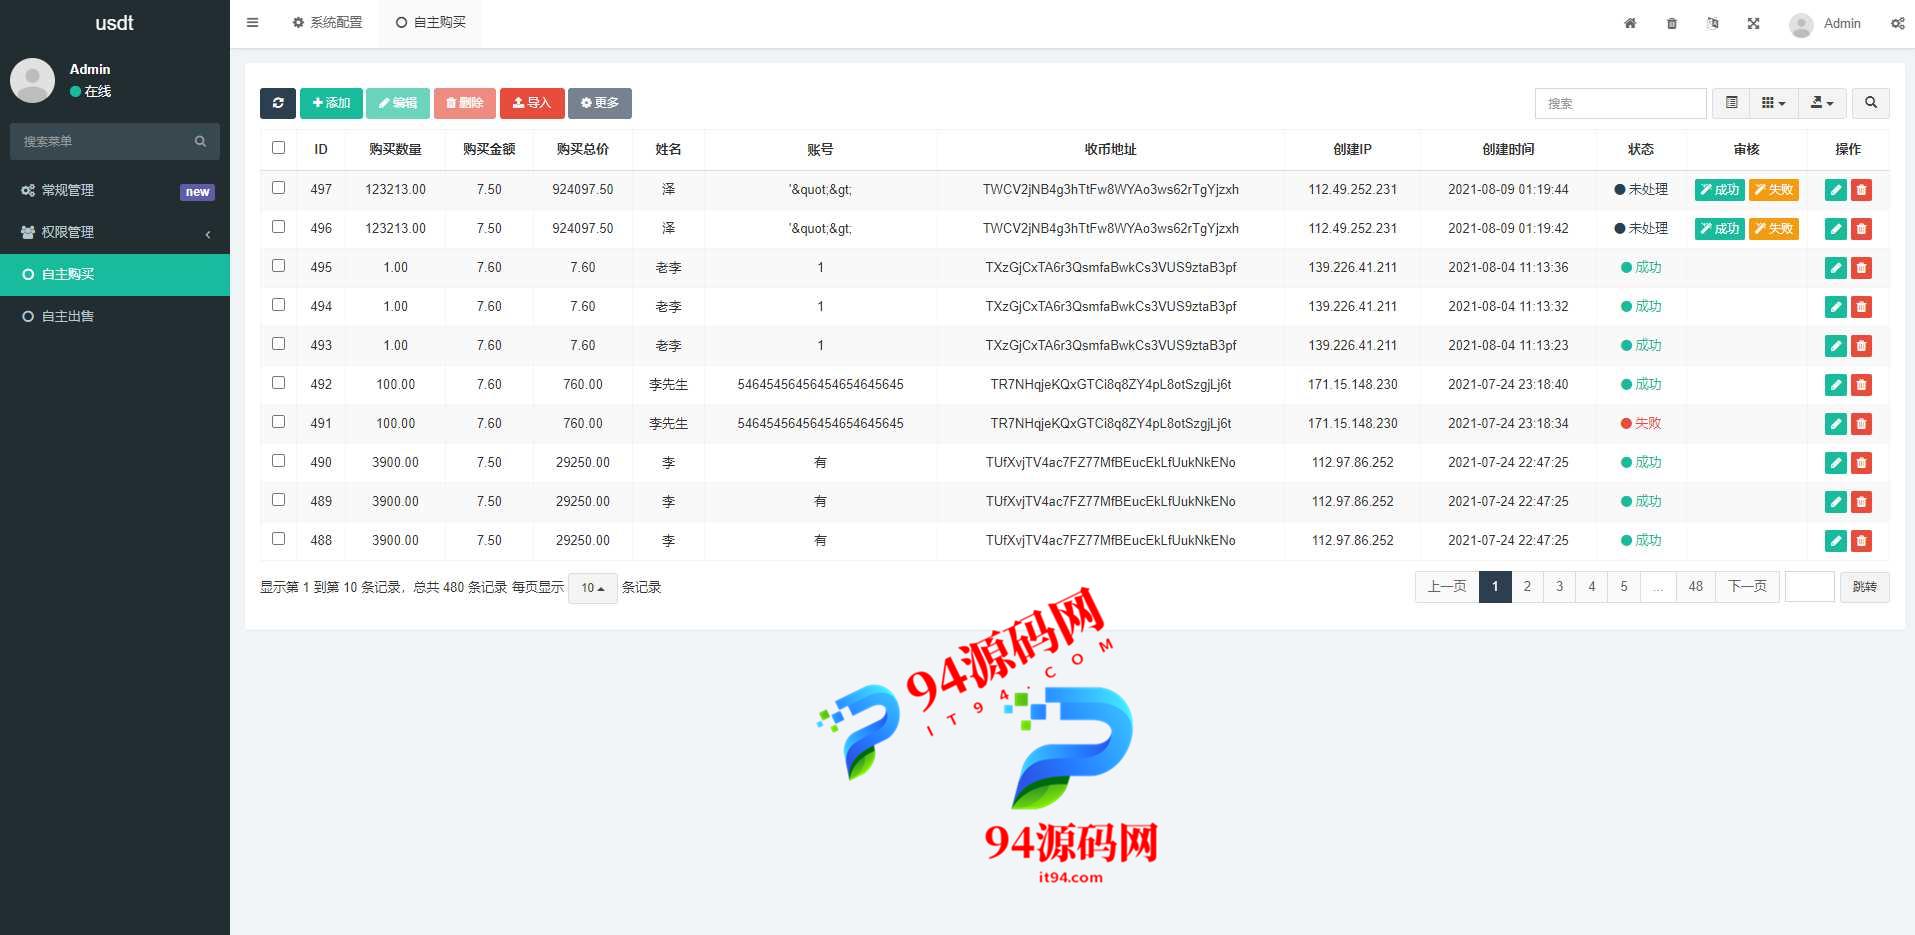
Task: Approve record 497 with the 成功 button
Action: pyautogui.click(x=1720, y=190)
